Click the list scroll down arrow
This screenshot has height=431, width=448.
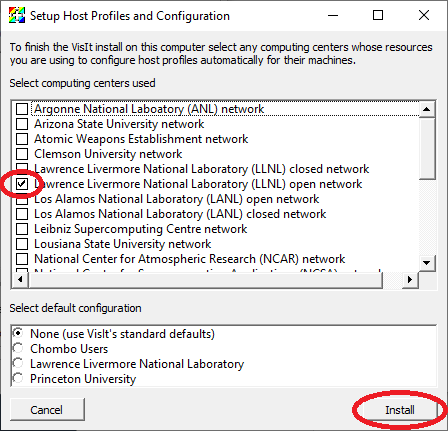pyautogui.click(x=427, y=263)
